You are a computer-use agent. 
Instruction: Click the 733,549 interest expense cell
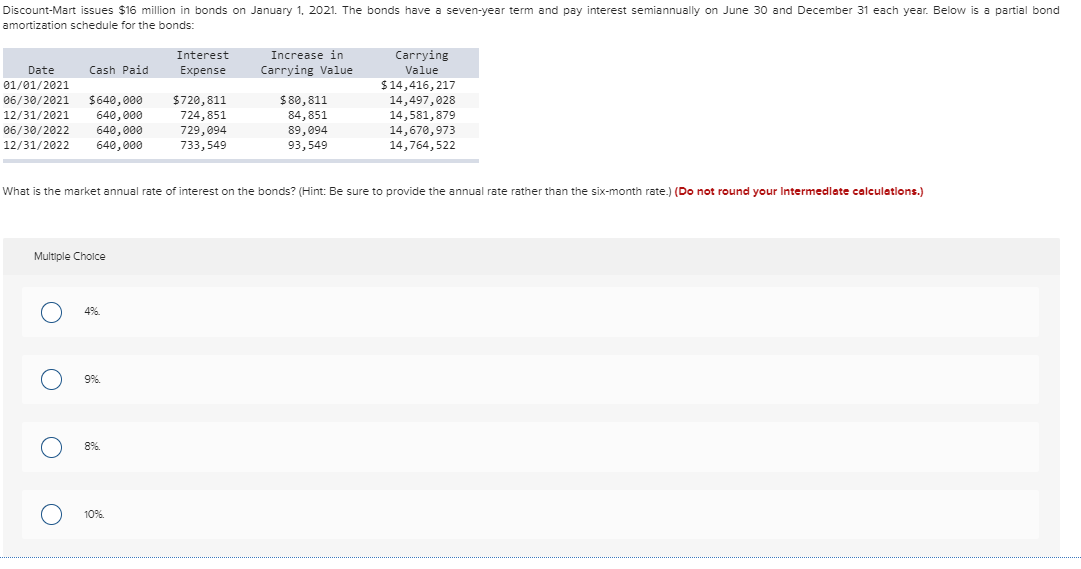(203, 146)
